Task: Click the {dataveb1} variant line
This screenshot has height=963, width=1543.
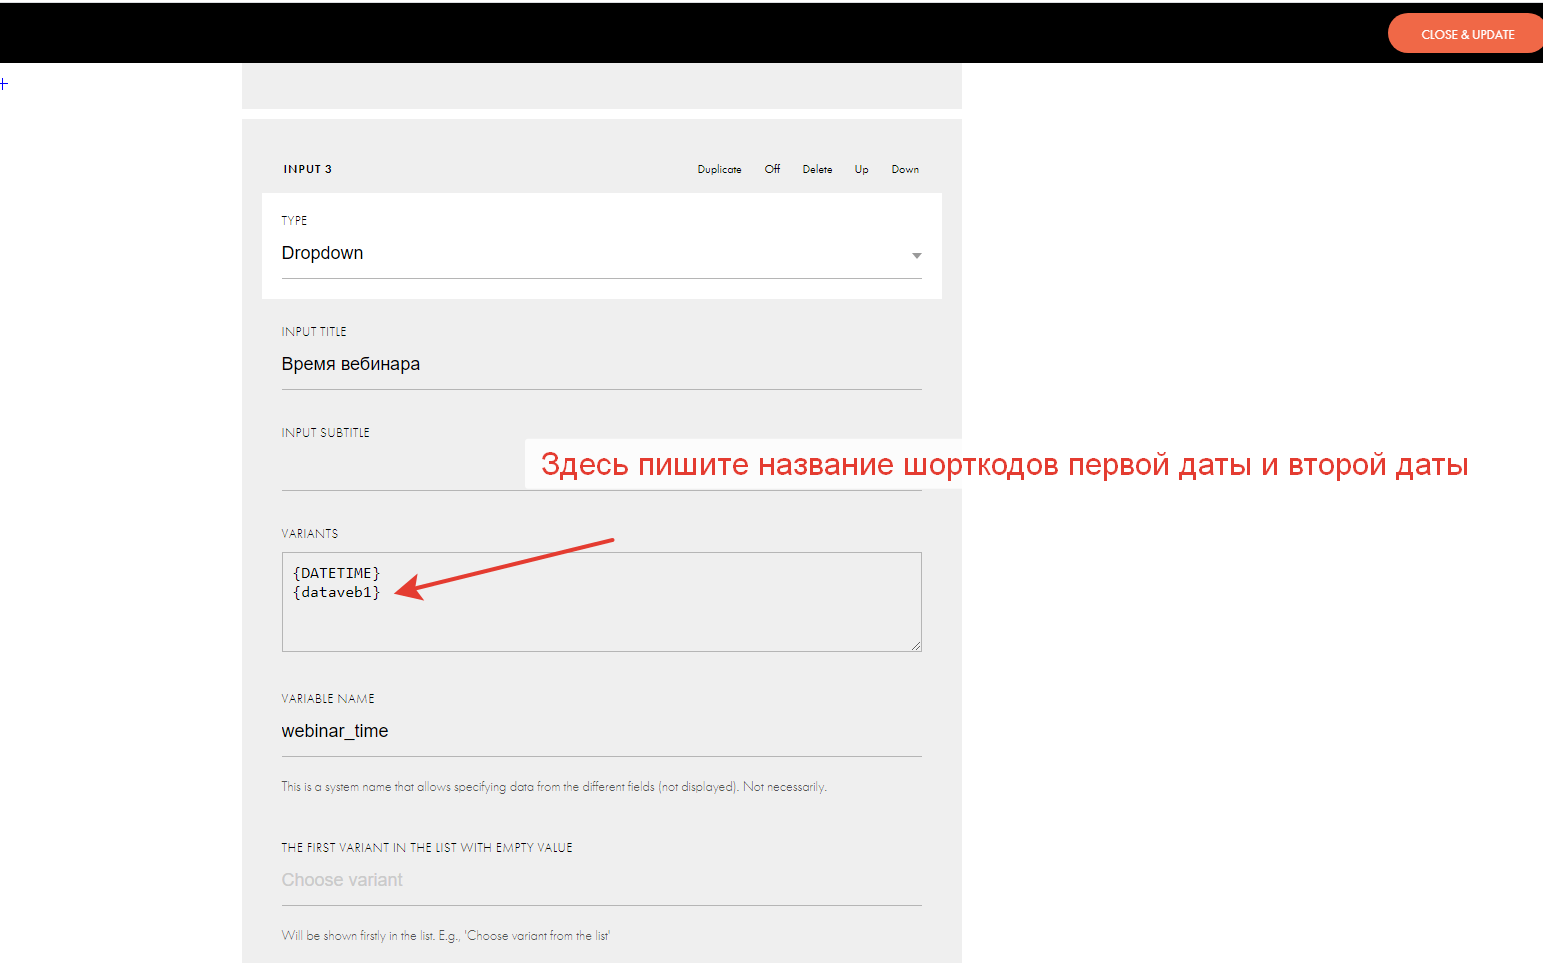Action: (x=336, y=592)
